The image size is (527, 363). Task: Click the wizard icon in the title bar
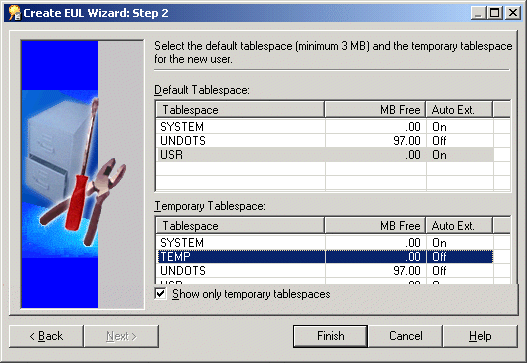coord(14,13)
